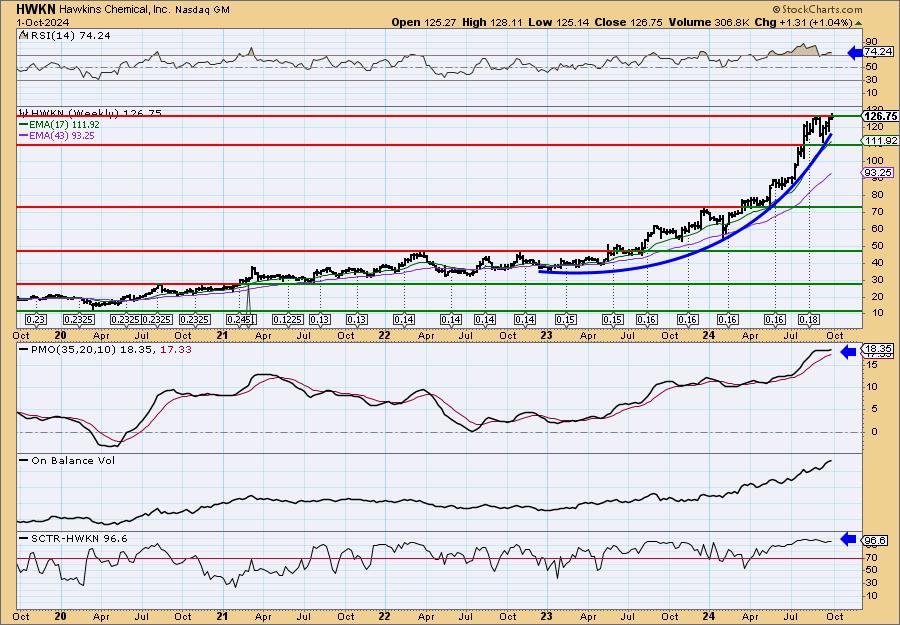Click the 18.35 PMO value tag
900x625 pixels.
[x=879, y=349]
